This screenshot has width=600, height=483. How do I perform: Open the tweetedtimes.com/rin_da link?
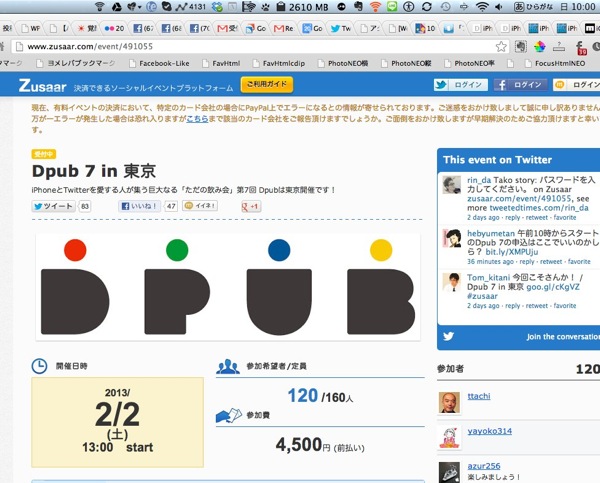point(539,208)
